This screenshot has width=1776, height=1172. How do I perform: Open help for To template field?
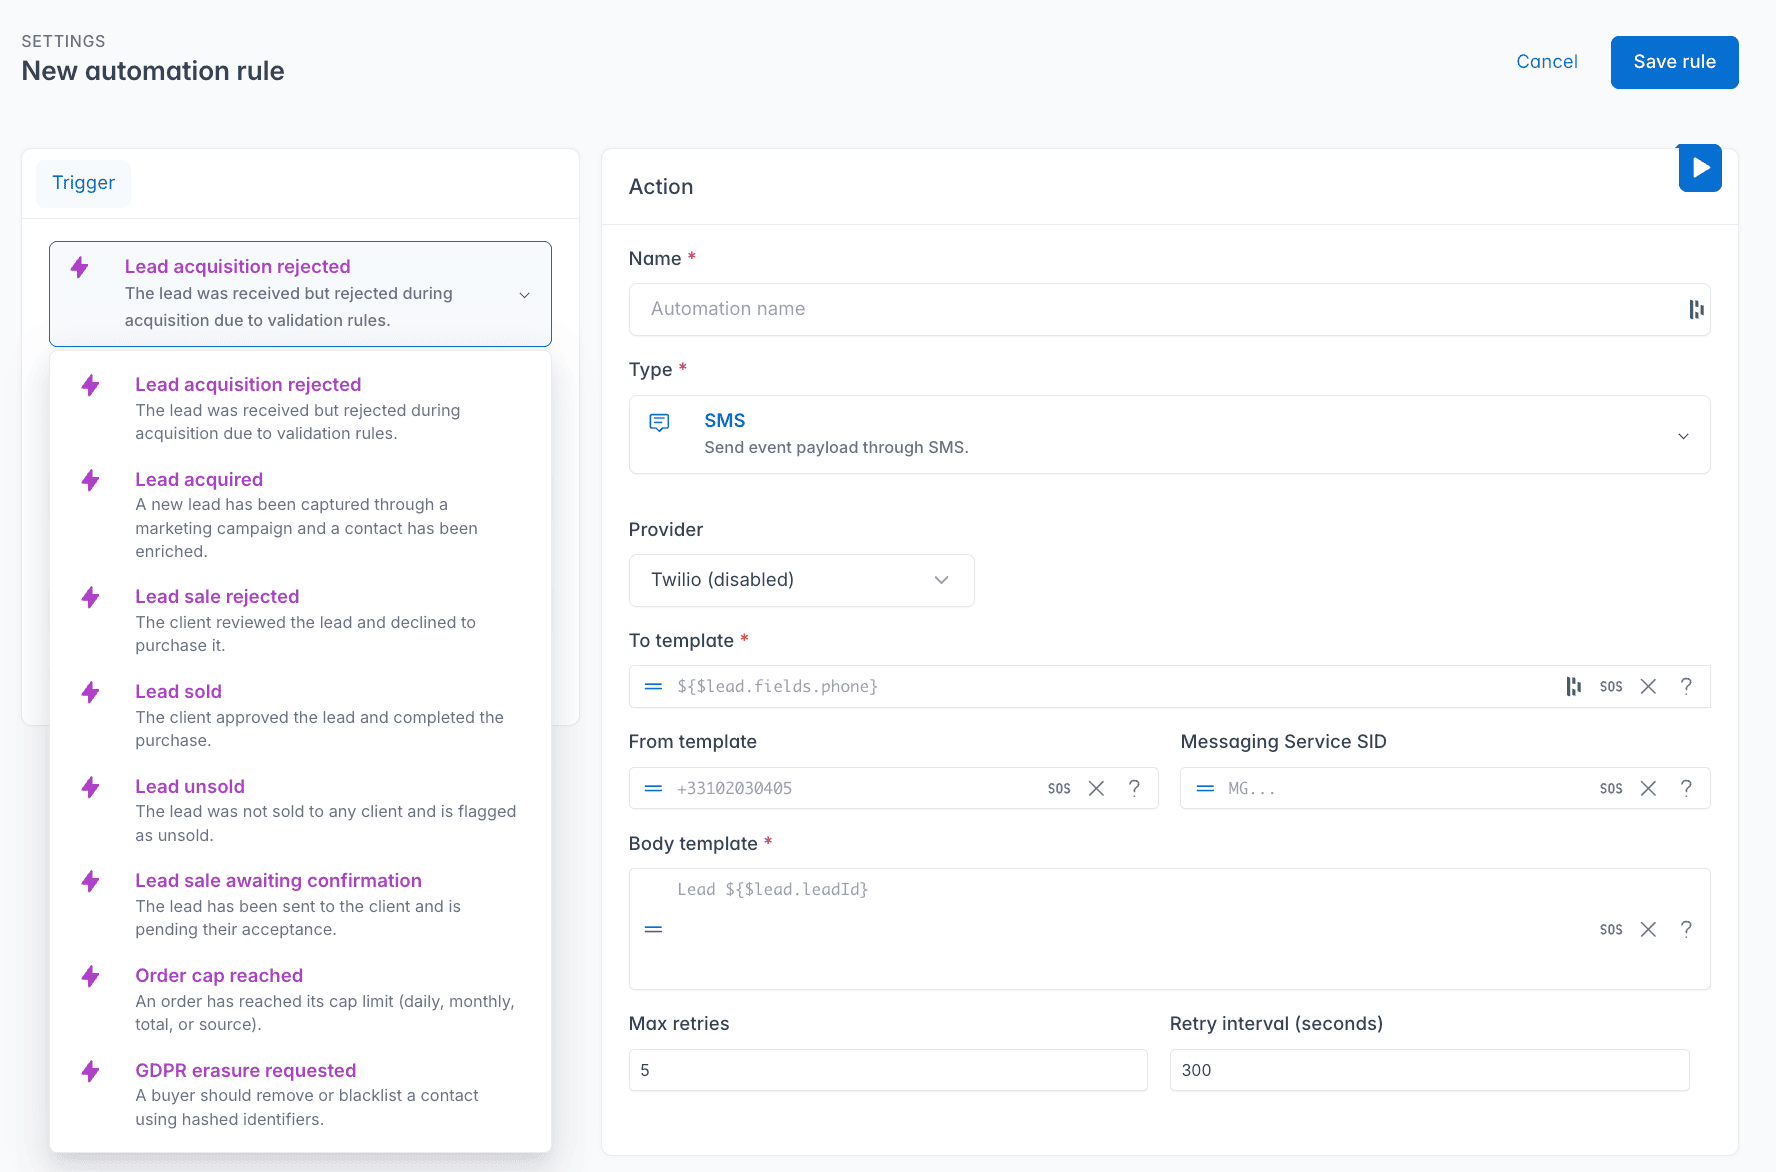pos(1686,686)
